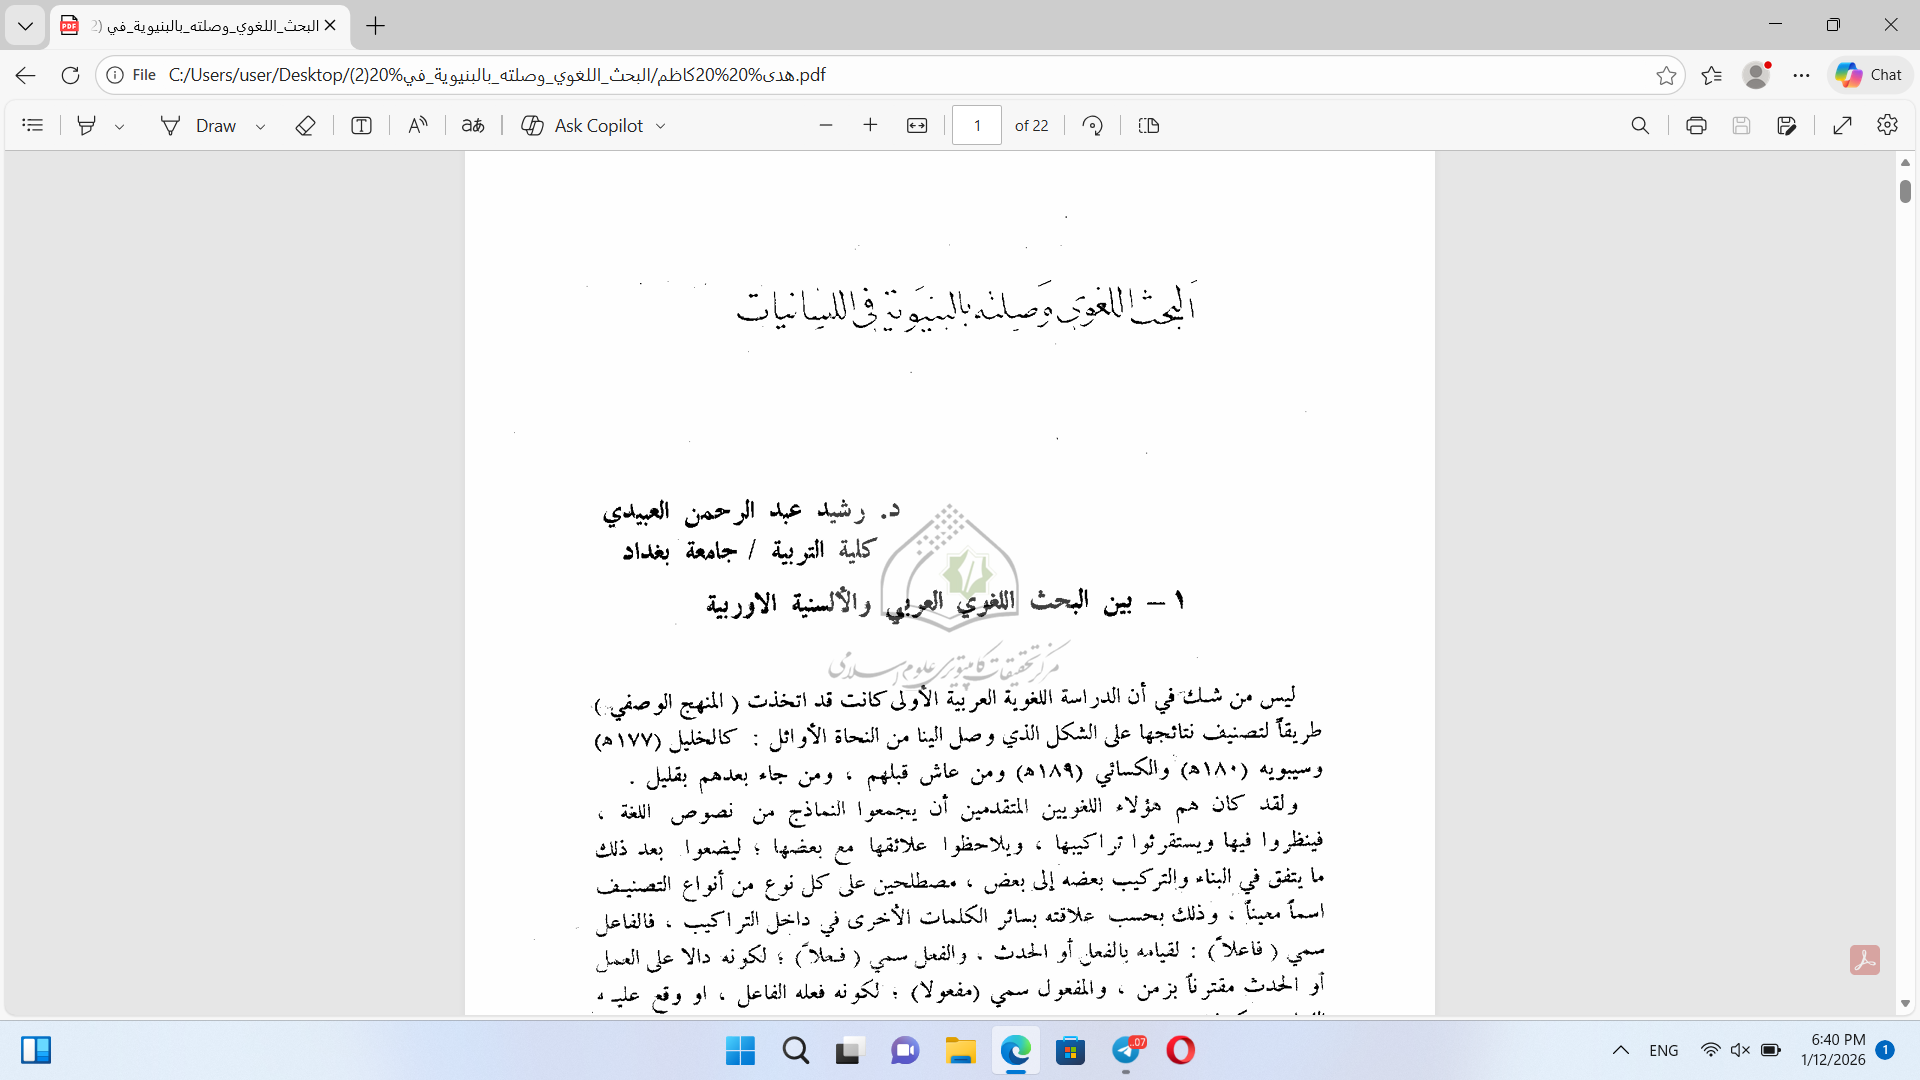1920x1080 pixels.
Task: Open the browser profile menu
Action: coord(1756,75)
